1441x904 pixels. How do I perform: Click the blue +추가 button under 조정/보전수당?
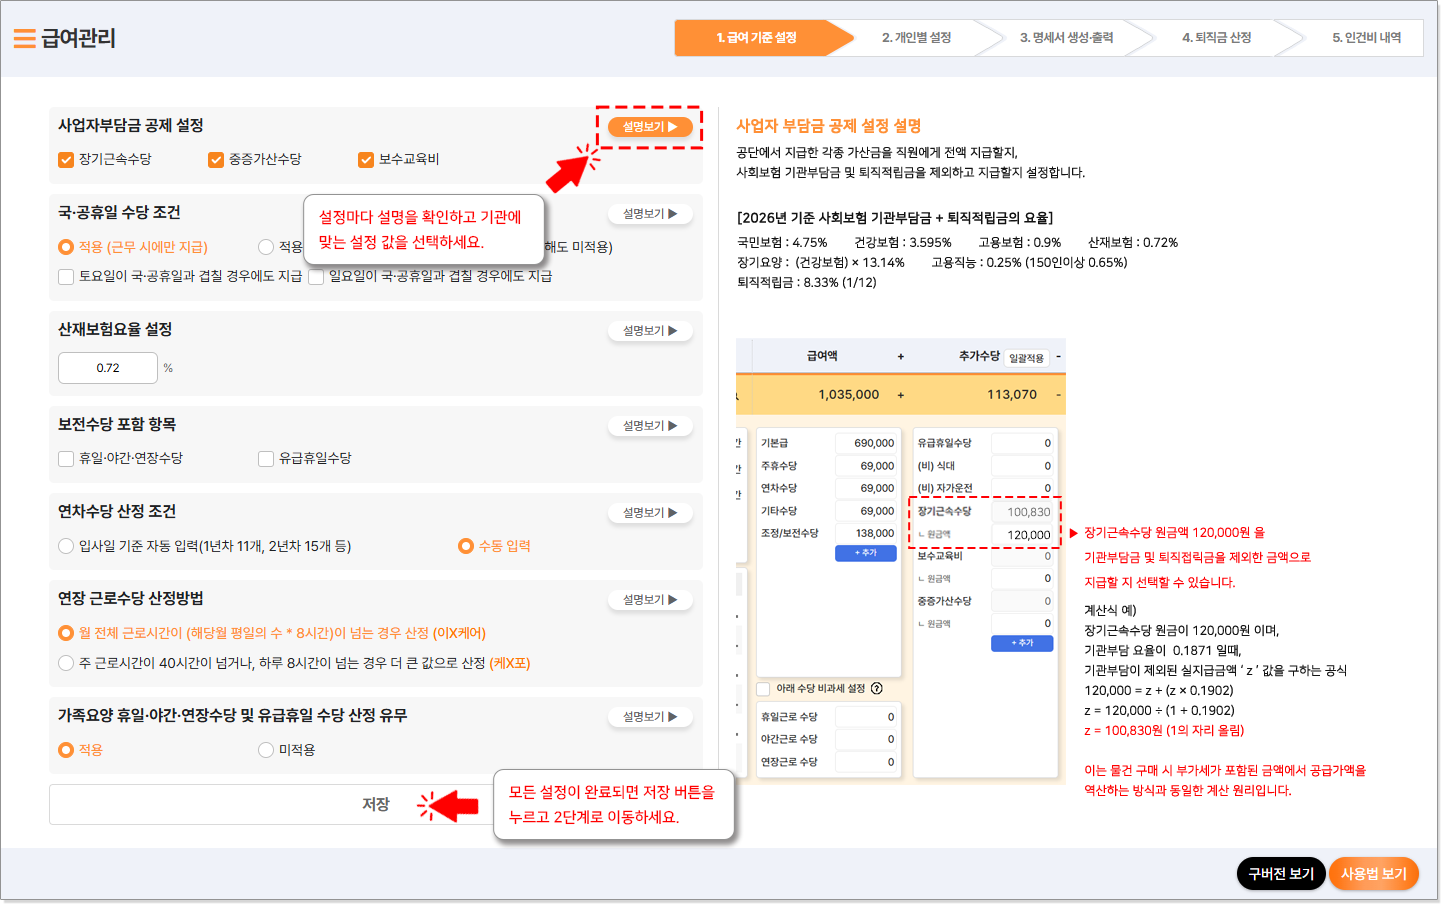click(865, 553)
